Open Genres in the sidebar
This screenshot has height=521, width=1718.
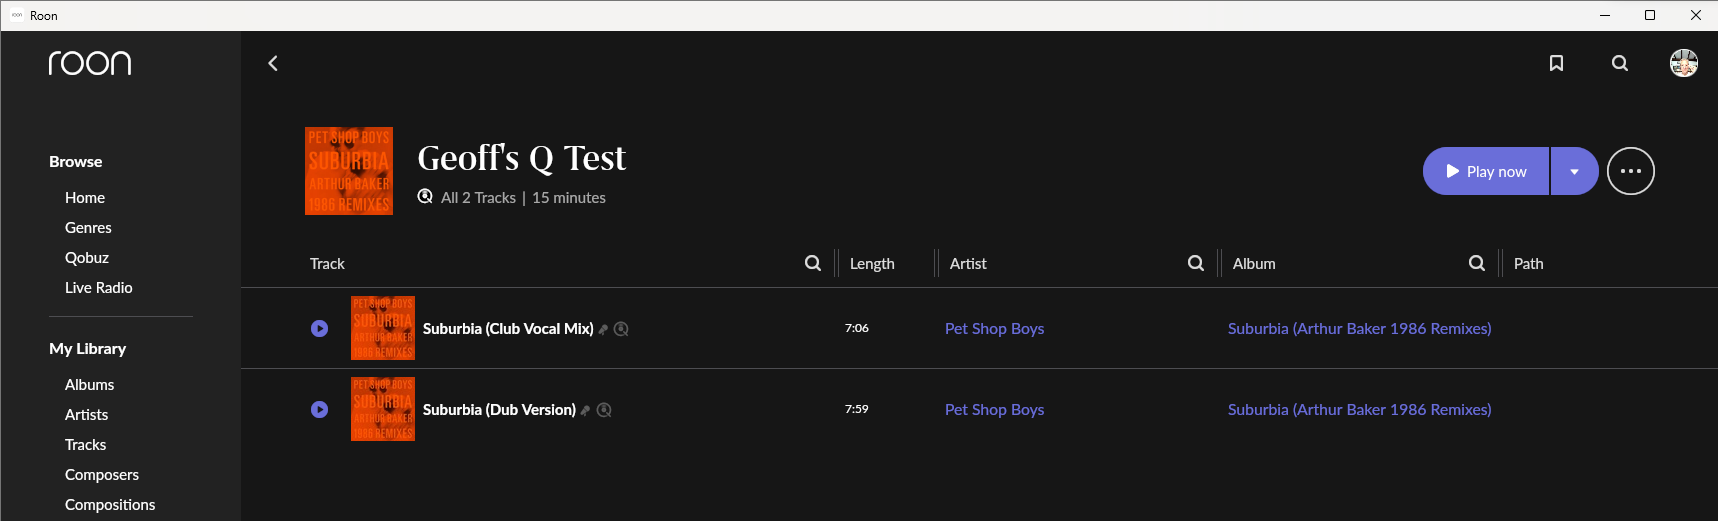(x=88, y=228)
